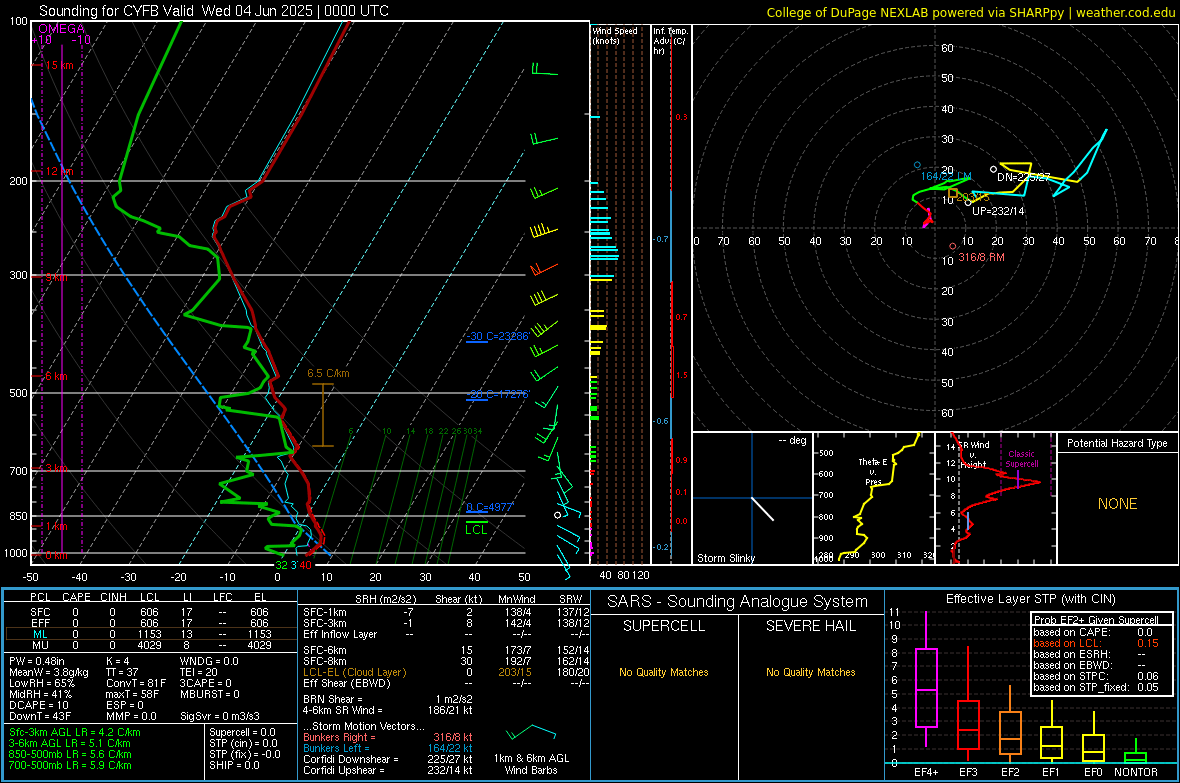The width and height of the screenshot is (1180, 783).
Task: Click the Effective Layer STP (with CIN) title
Action: 1030,599
